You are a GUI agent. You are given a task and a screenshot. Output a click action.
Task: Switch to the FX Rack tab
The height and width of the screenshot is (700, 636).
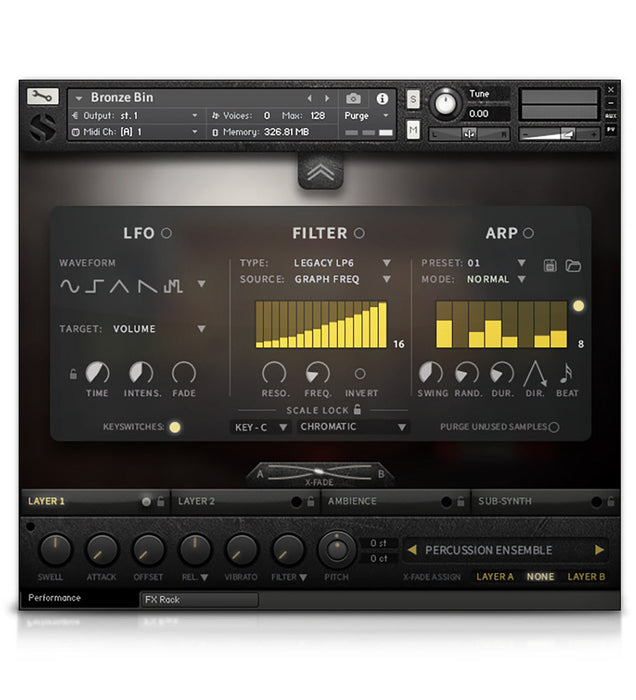click(x=199, y=600)
